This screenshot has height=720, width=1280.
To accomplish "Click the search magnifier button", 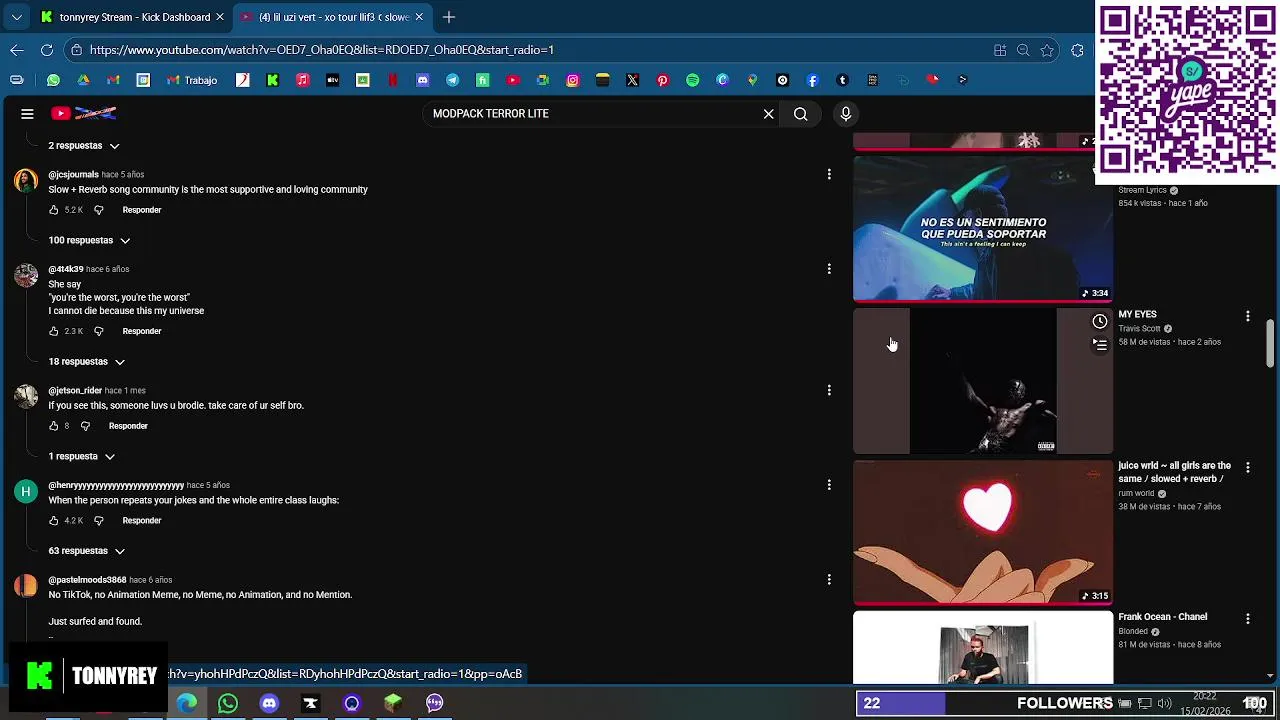I will coord(800,114).
